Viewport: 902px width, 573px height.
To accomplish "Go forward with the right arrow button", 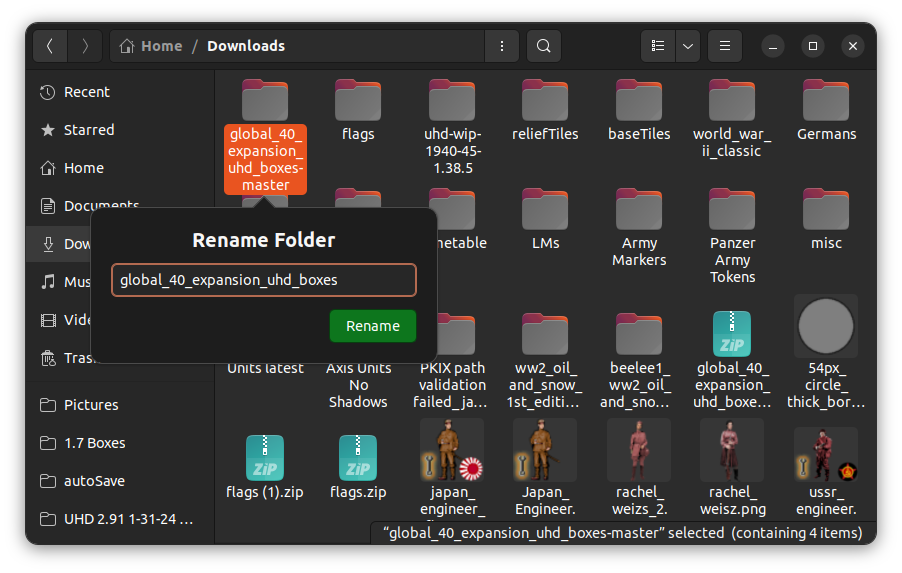I will (x=85, y=46).
